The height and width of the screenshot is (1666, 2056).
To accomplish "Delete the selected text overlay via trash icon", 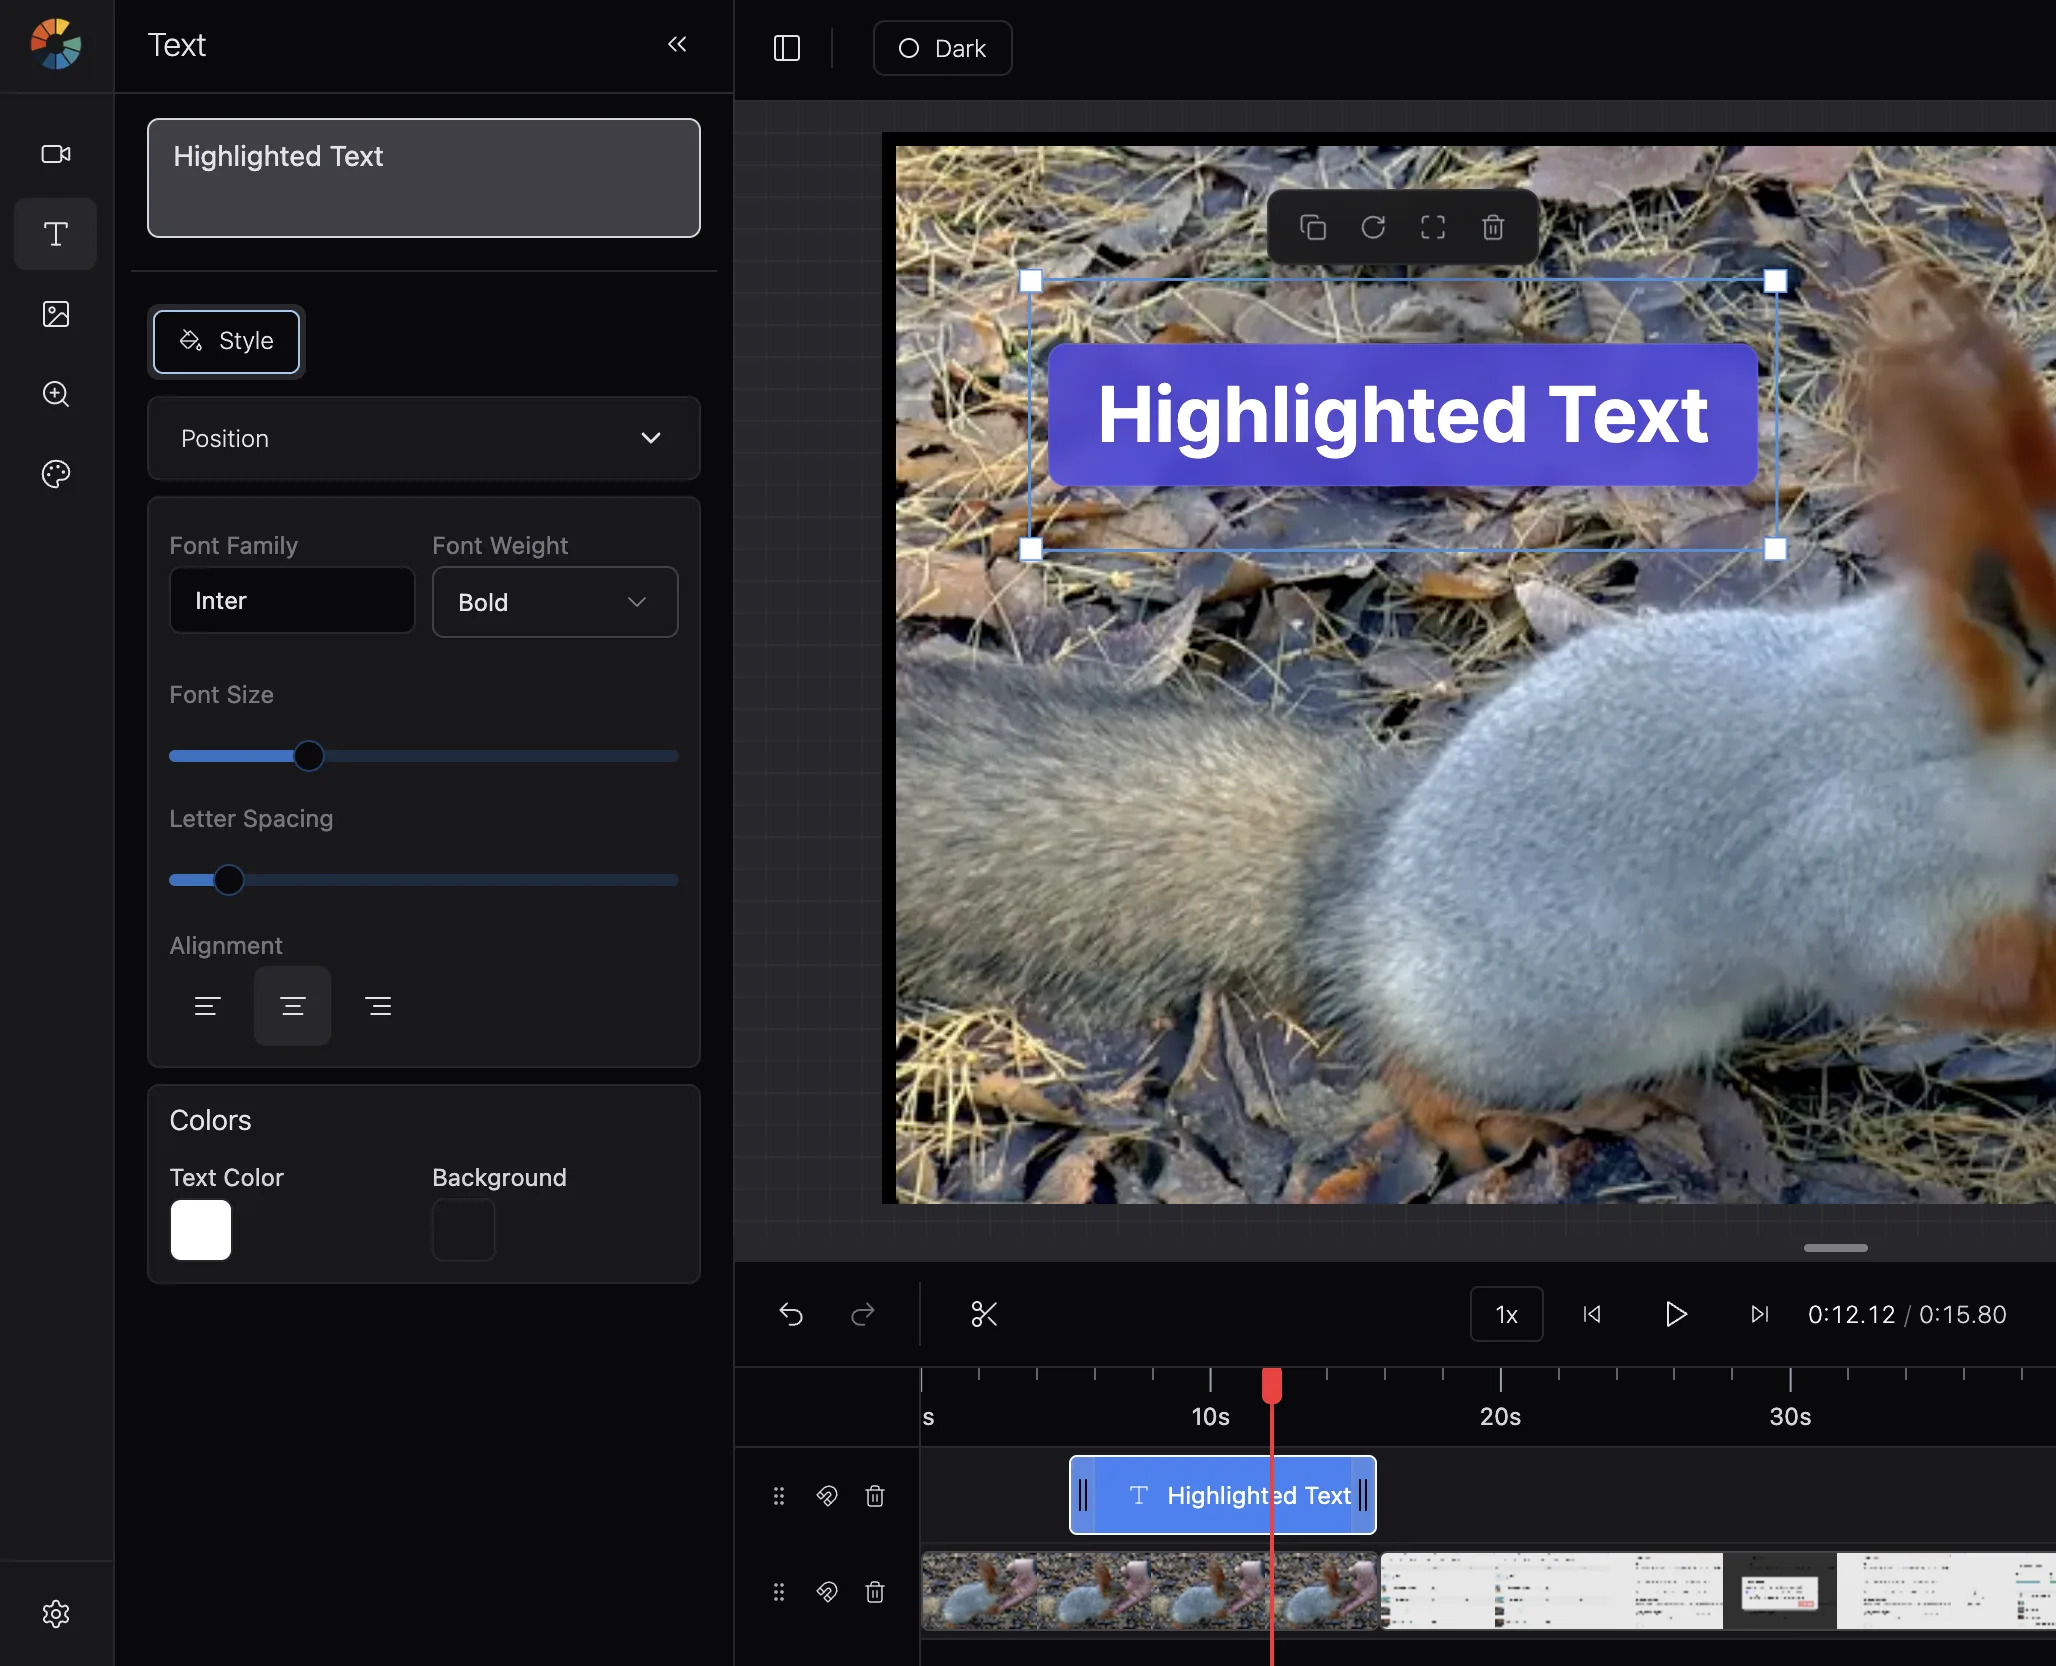I will pyautogui.click(x=1493, y=227).
